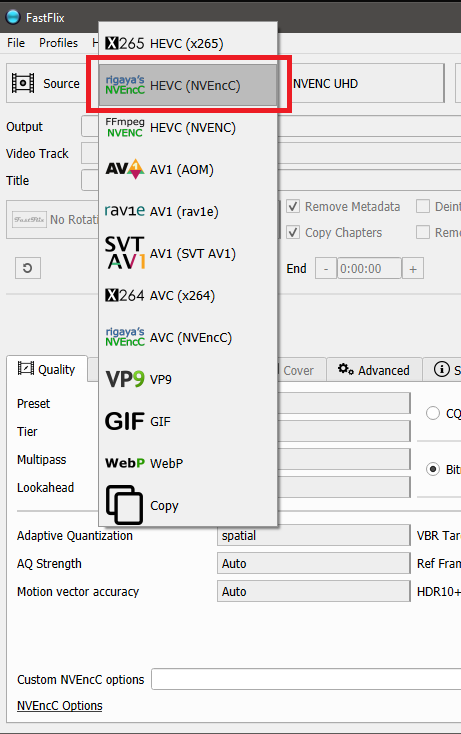Viewport: 461px width, 734px height.
Task: Open the Multipass dropdown
Action: [x=344, y=460]
